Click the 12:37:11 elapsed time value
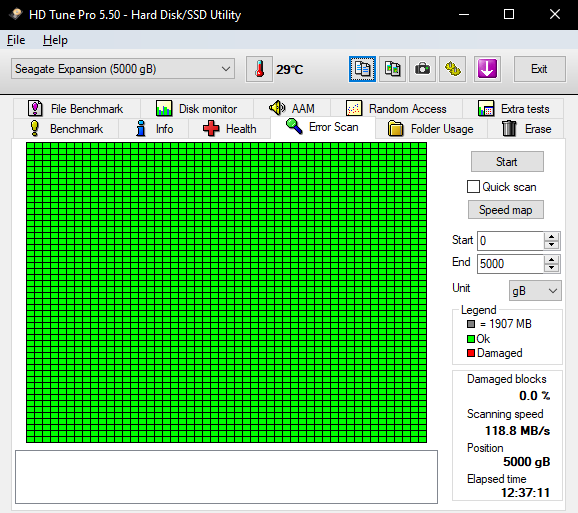578x513 pixels. click(x=525, y=492)
